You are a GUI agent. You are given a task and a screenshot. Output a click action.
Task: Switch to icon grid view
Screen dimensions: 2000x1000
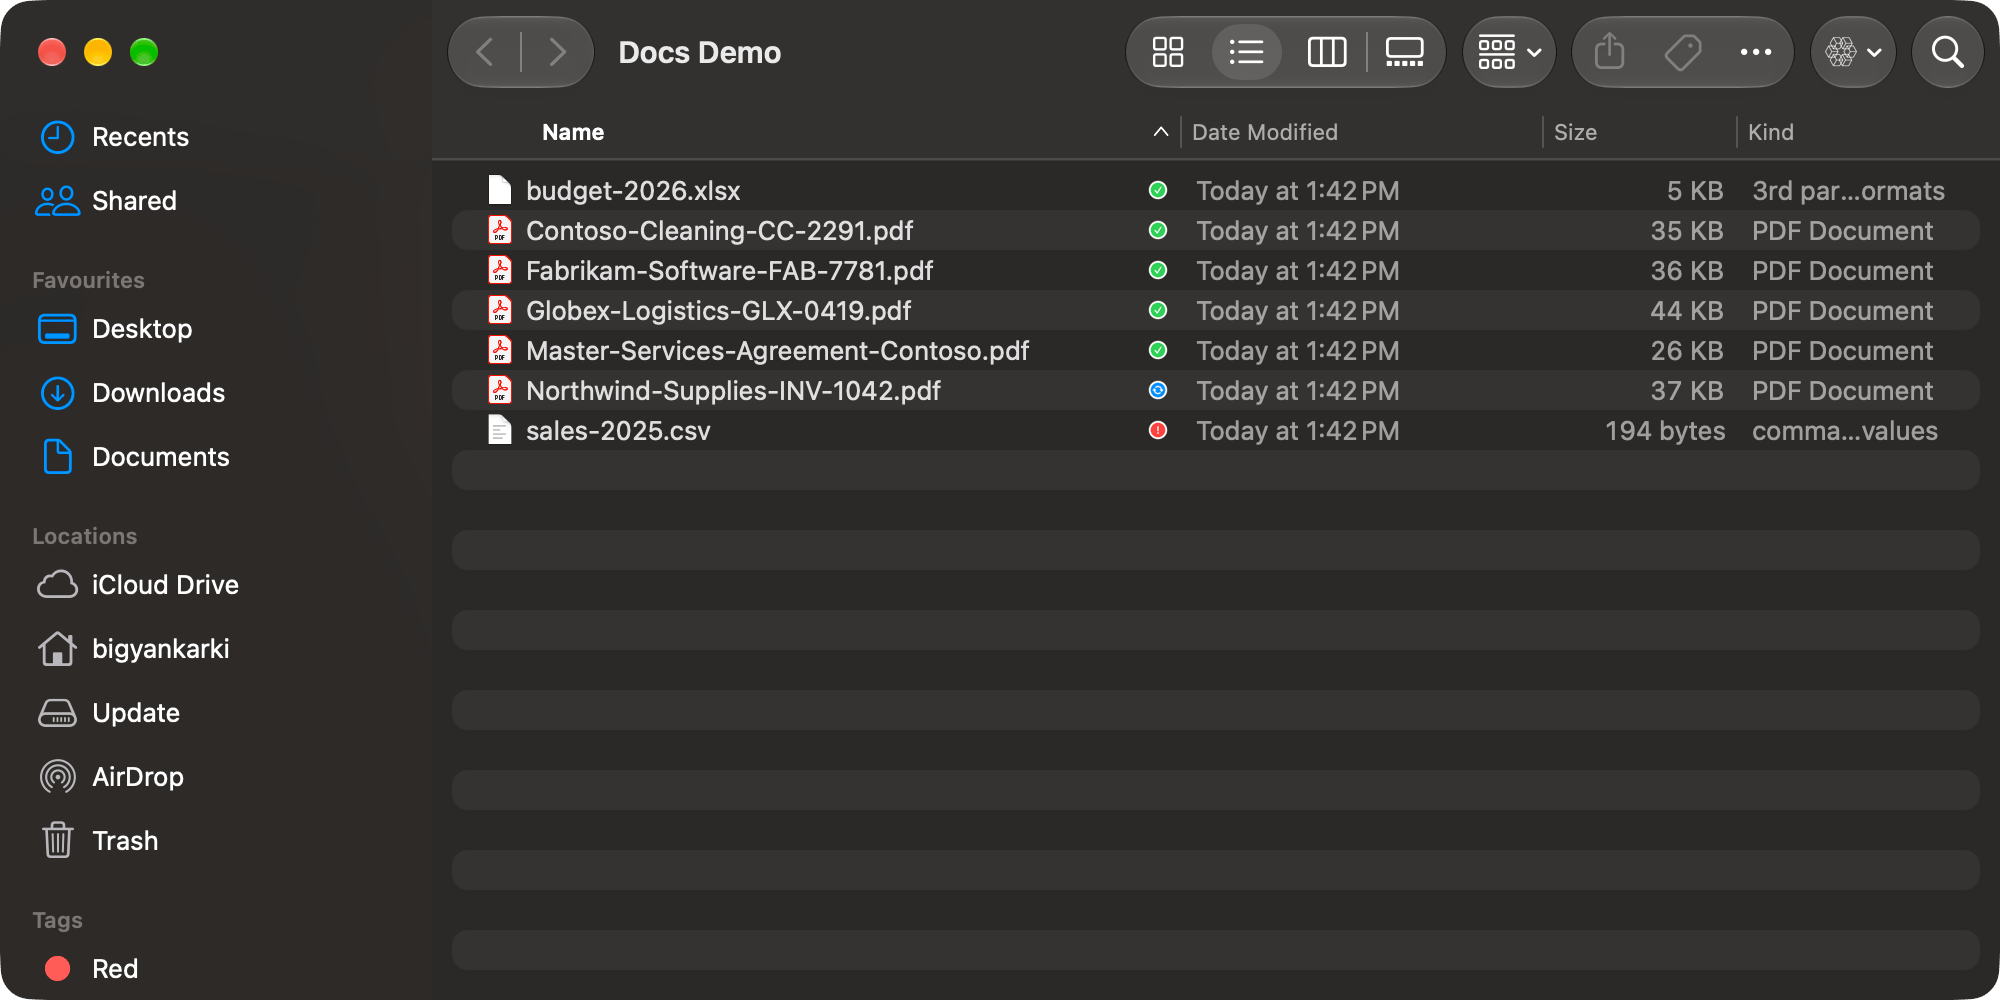(1167, 52)
